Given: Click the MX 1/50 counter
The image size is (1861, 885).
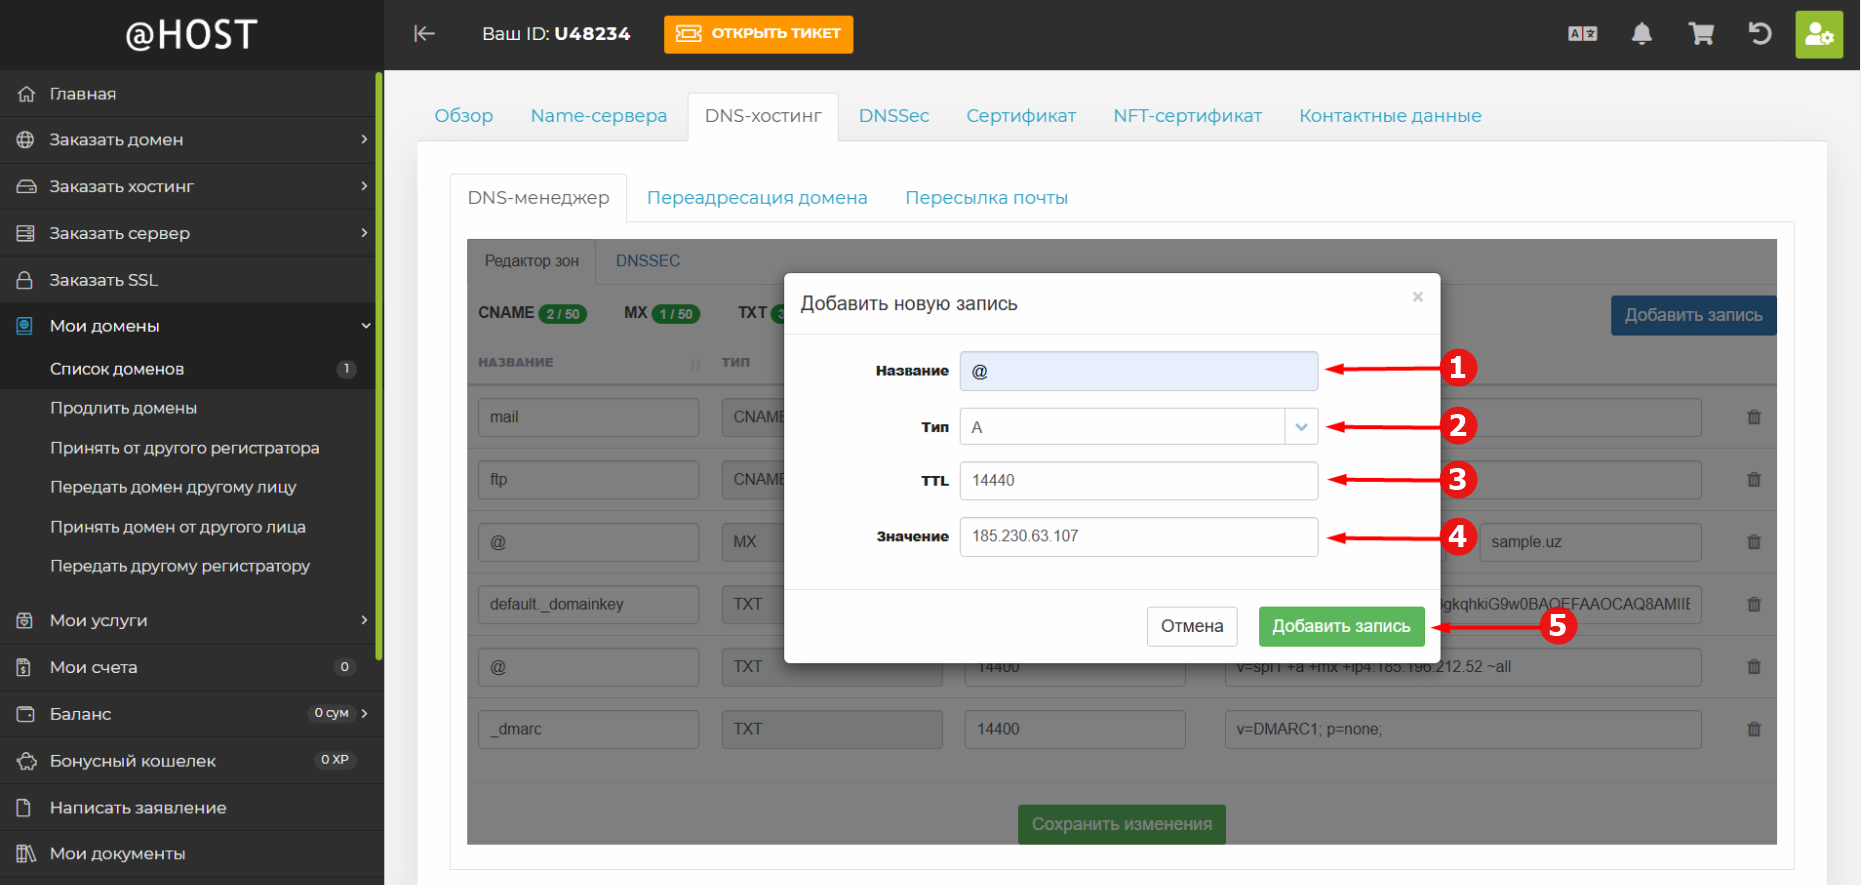Looking at the screenshot, I should pos(661,313).
